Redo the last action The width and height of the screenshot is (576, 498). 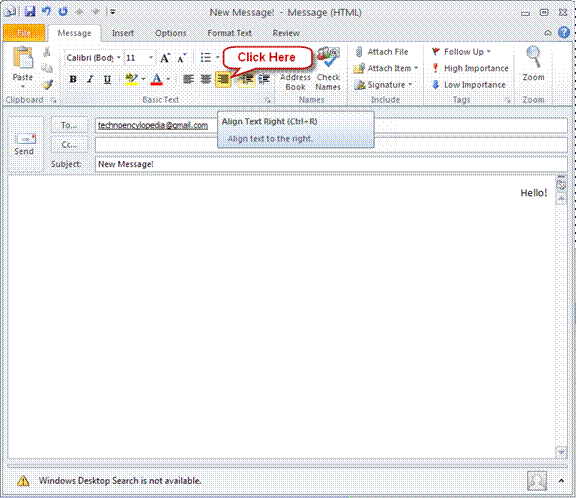pos(63,12)
